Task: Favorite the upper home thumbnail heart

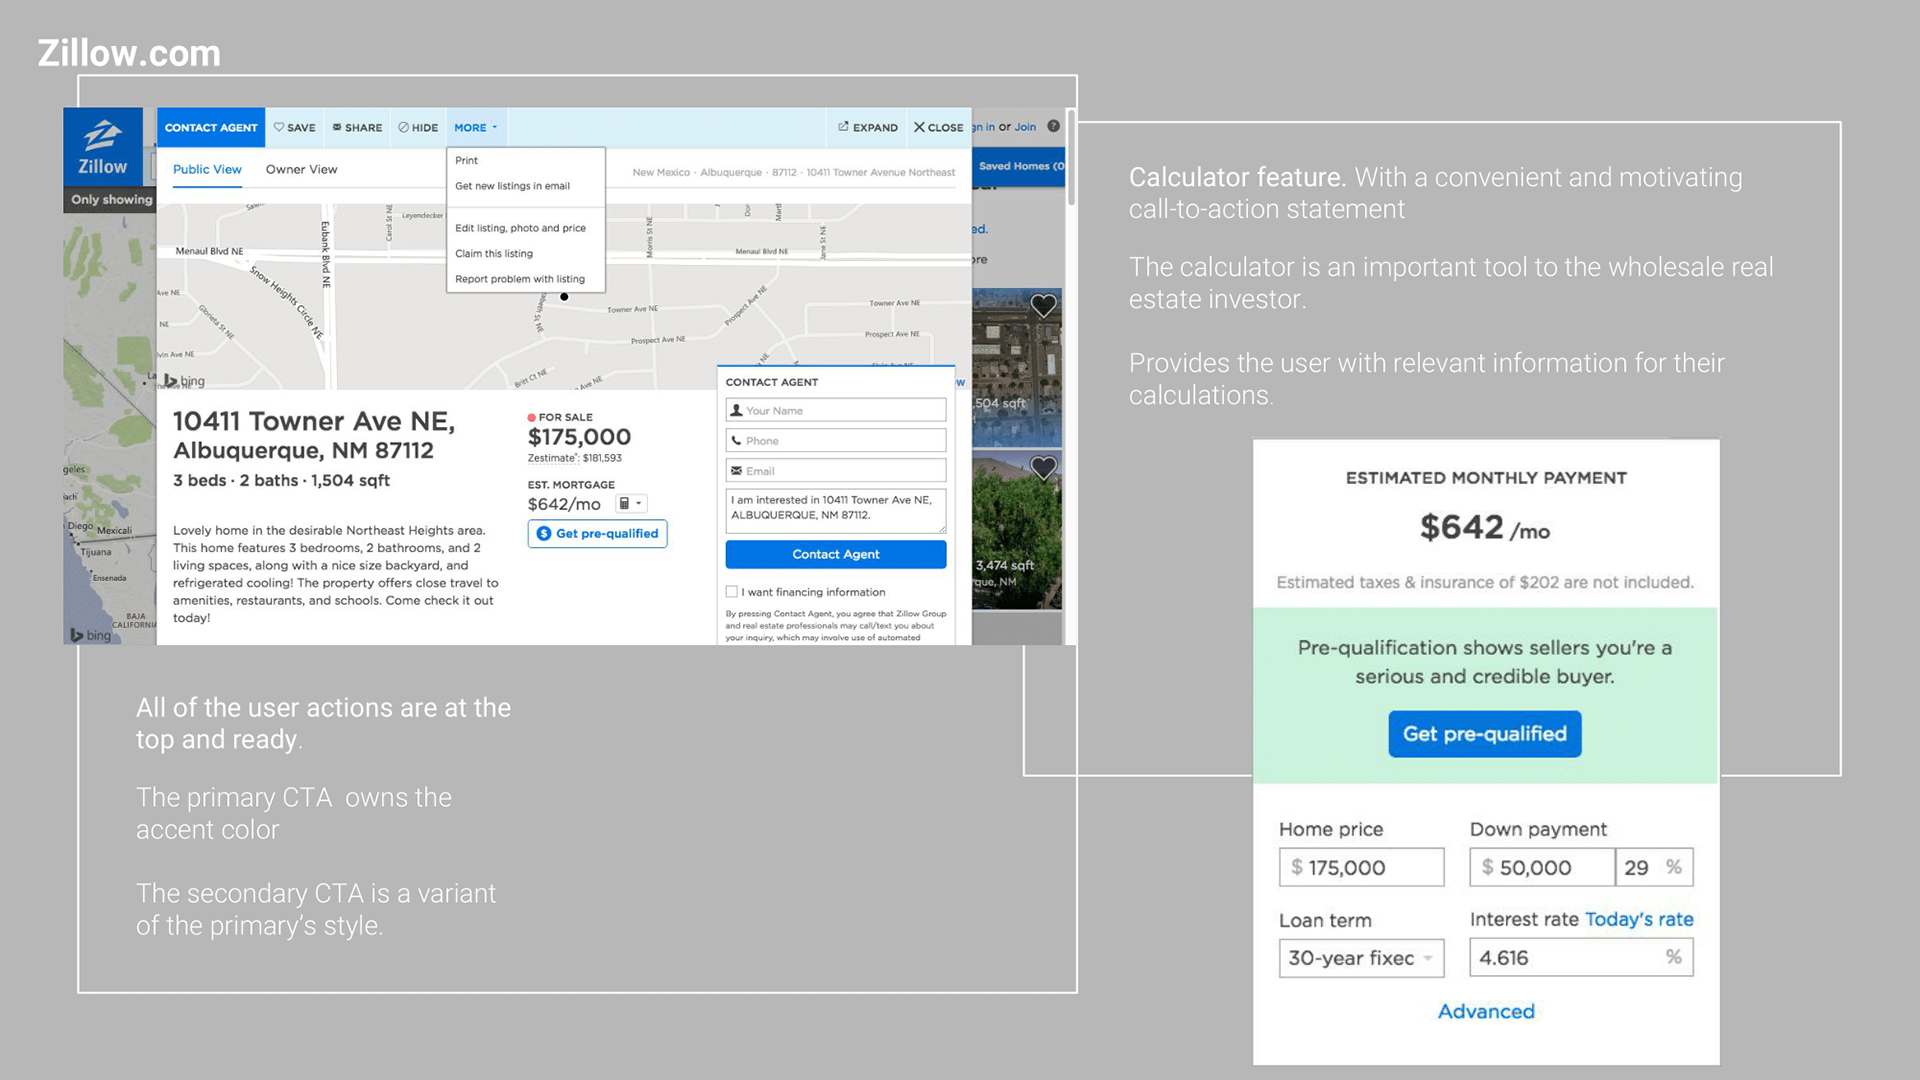Action: coord(1043,305)
